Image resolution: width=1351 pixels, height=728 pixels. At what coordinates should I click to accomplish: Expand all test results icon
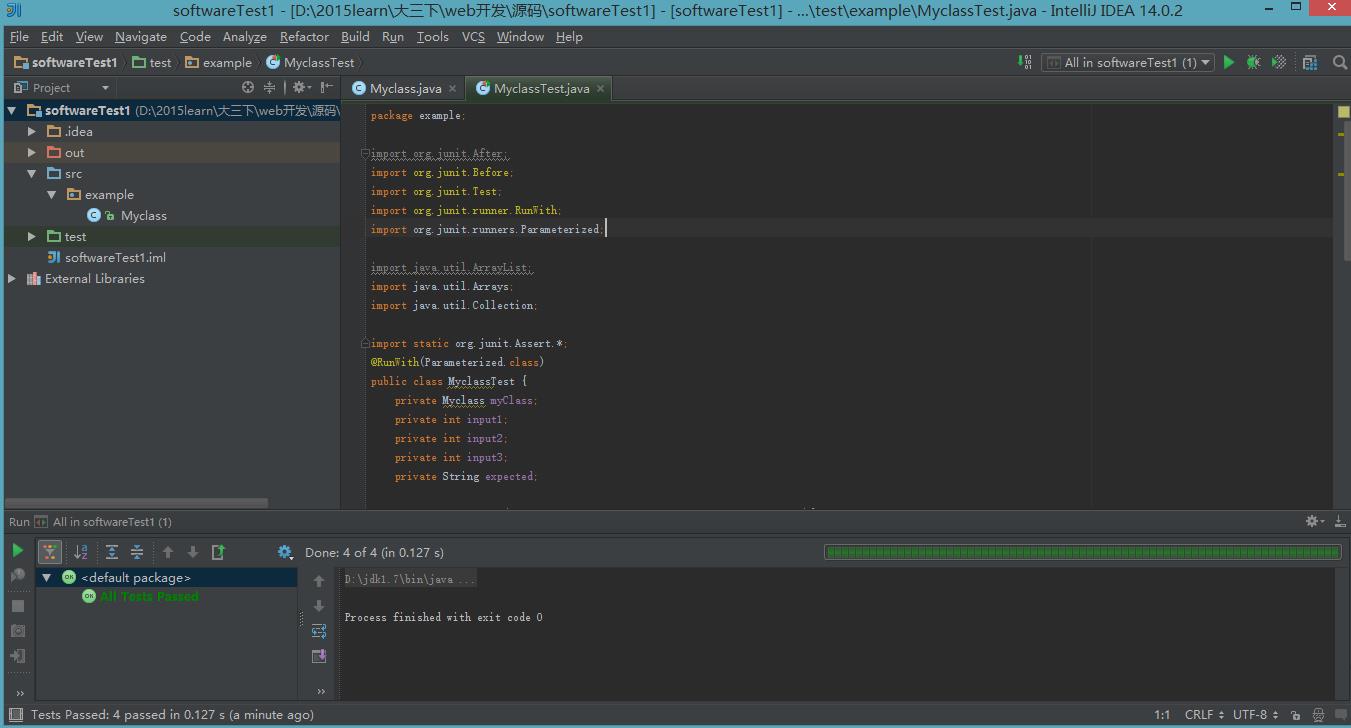click(112, 552)
